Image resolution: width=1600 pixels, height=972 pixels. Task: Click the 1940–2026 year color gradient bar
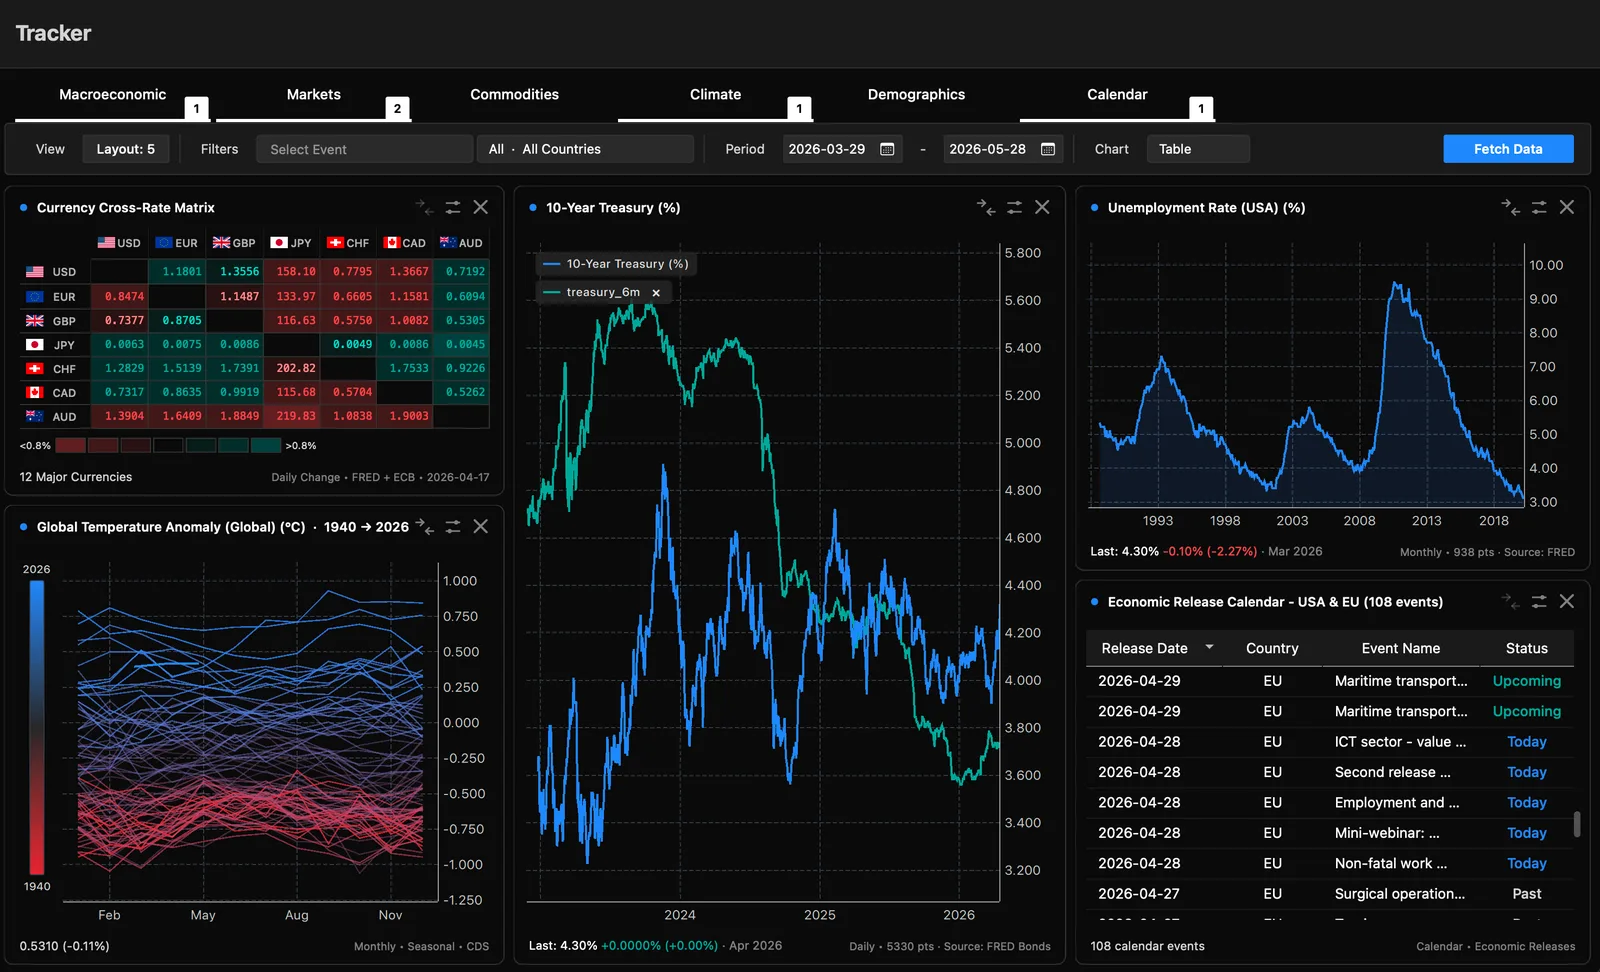(x=37, y=728)
